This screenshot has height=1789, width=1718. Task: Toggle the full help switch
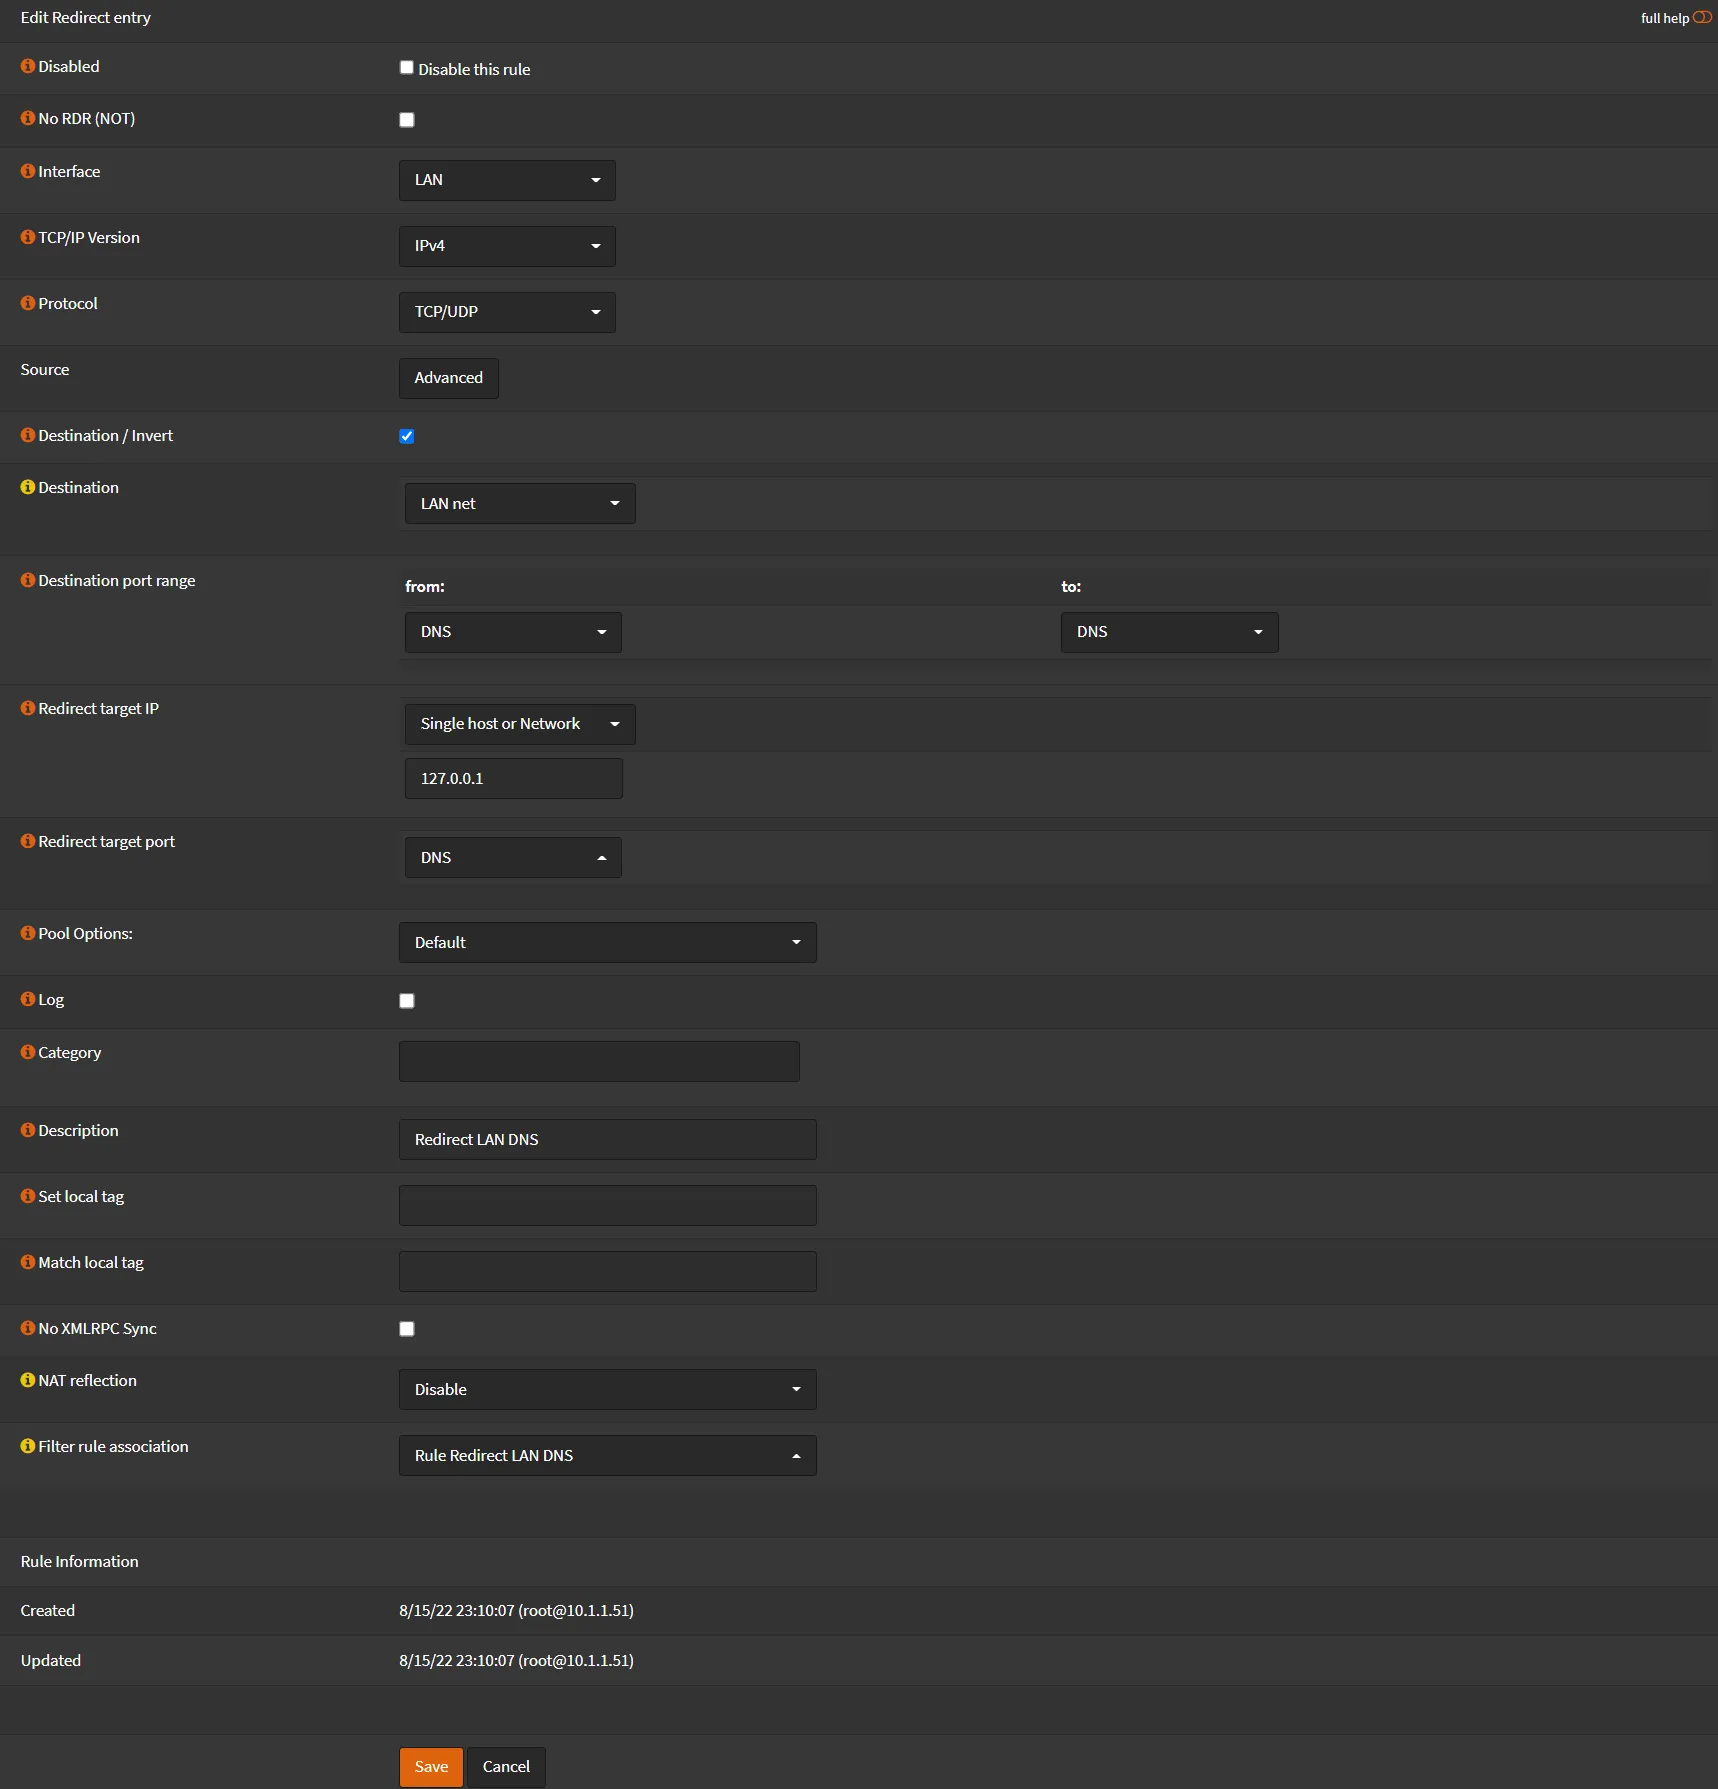[x=1701, y=18]
